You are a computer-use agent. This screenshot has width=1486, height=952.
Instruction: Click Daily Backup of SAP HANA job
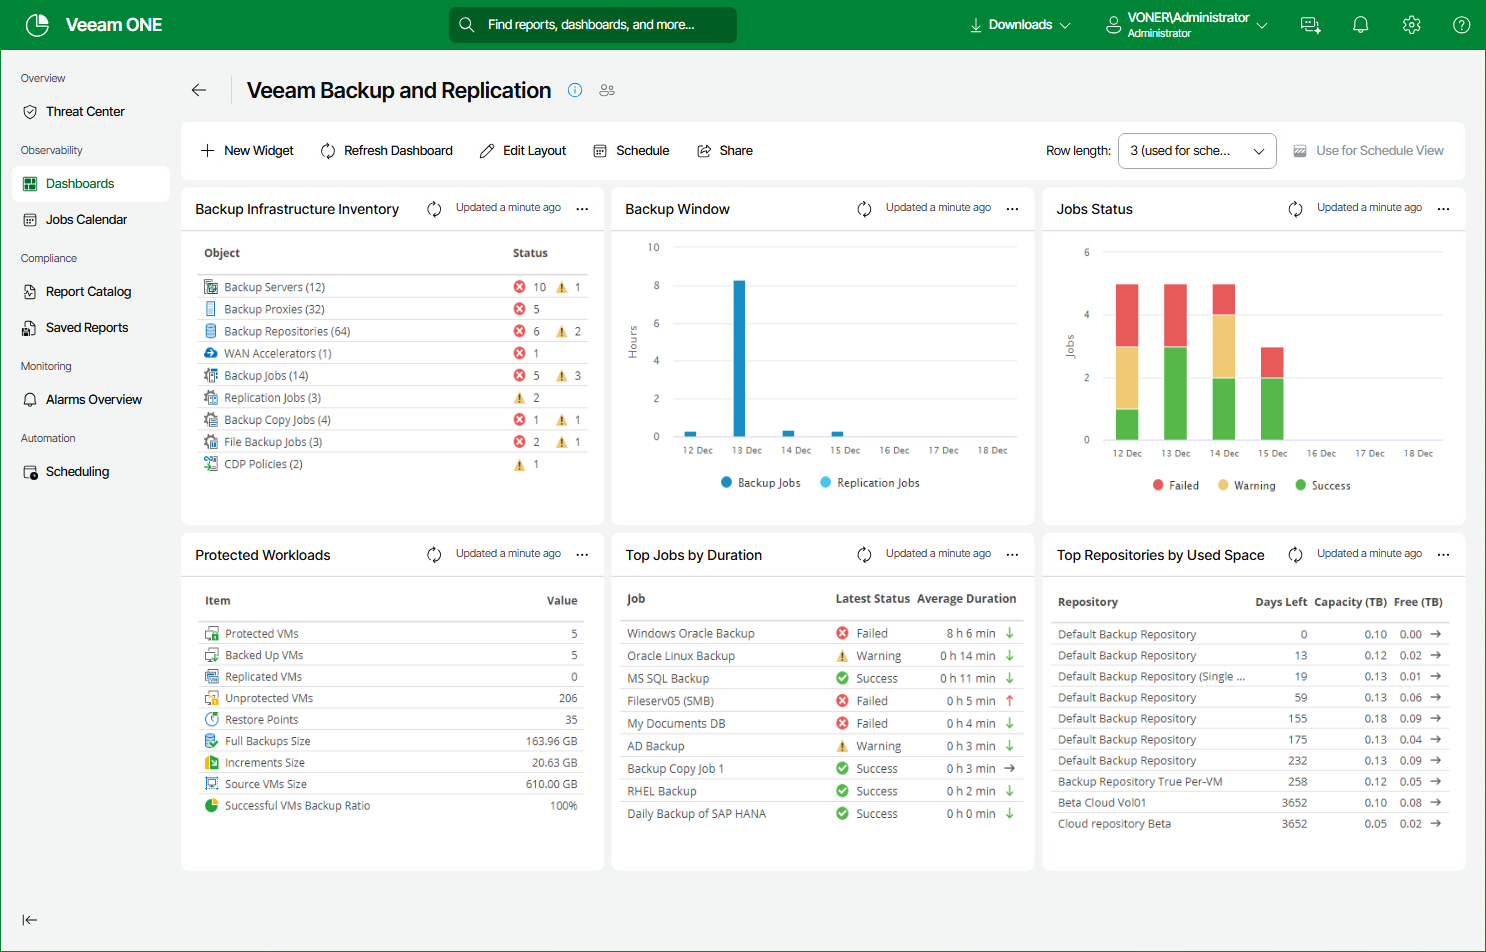(x=697, y=813)
